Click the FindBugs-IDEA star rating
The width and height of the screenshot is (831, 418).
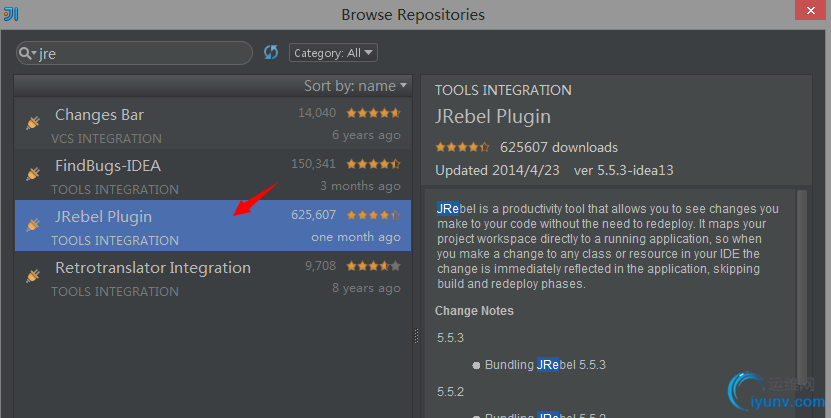point(373,164)
